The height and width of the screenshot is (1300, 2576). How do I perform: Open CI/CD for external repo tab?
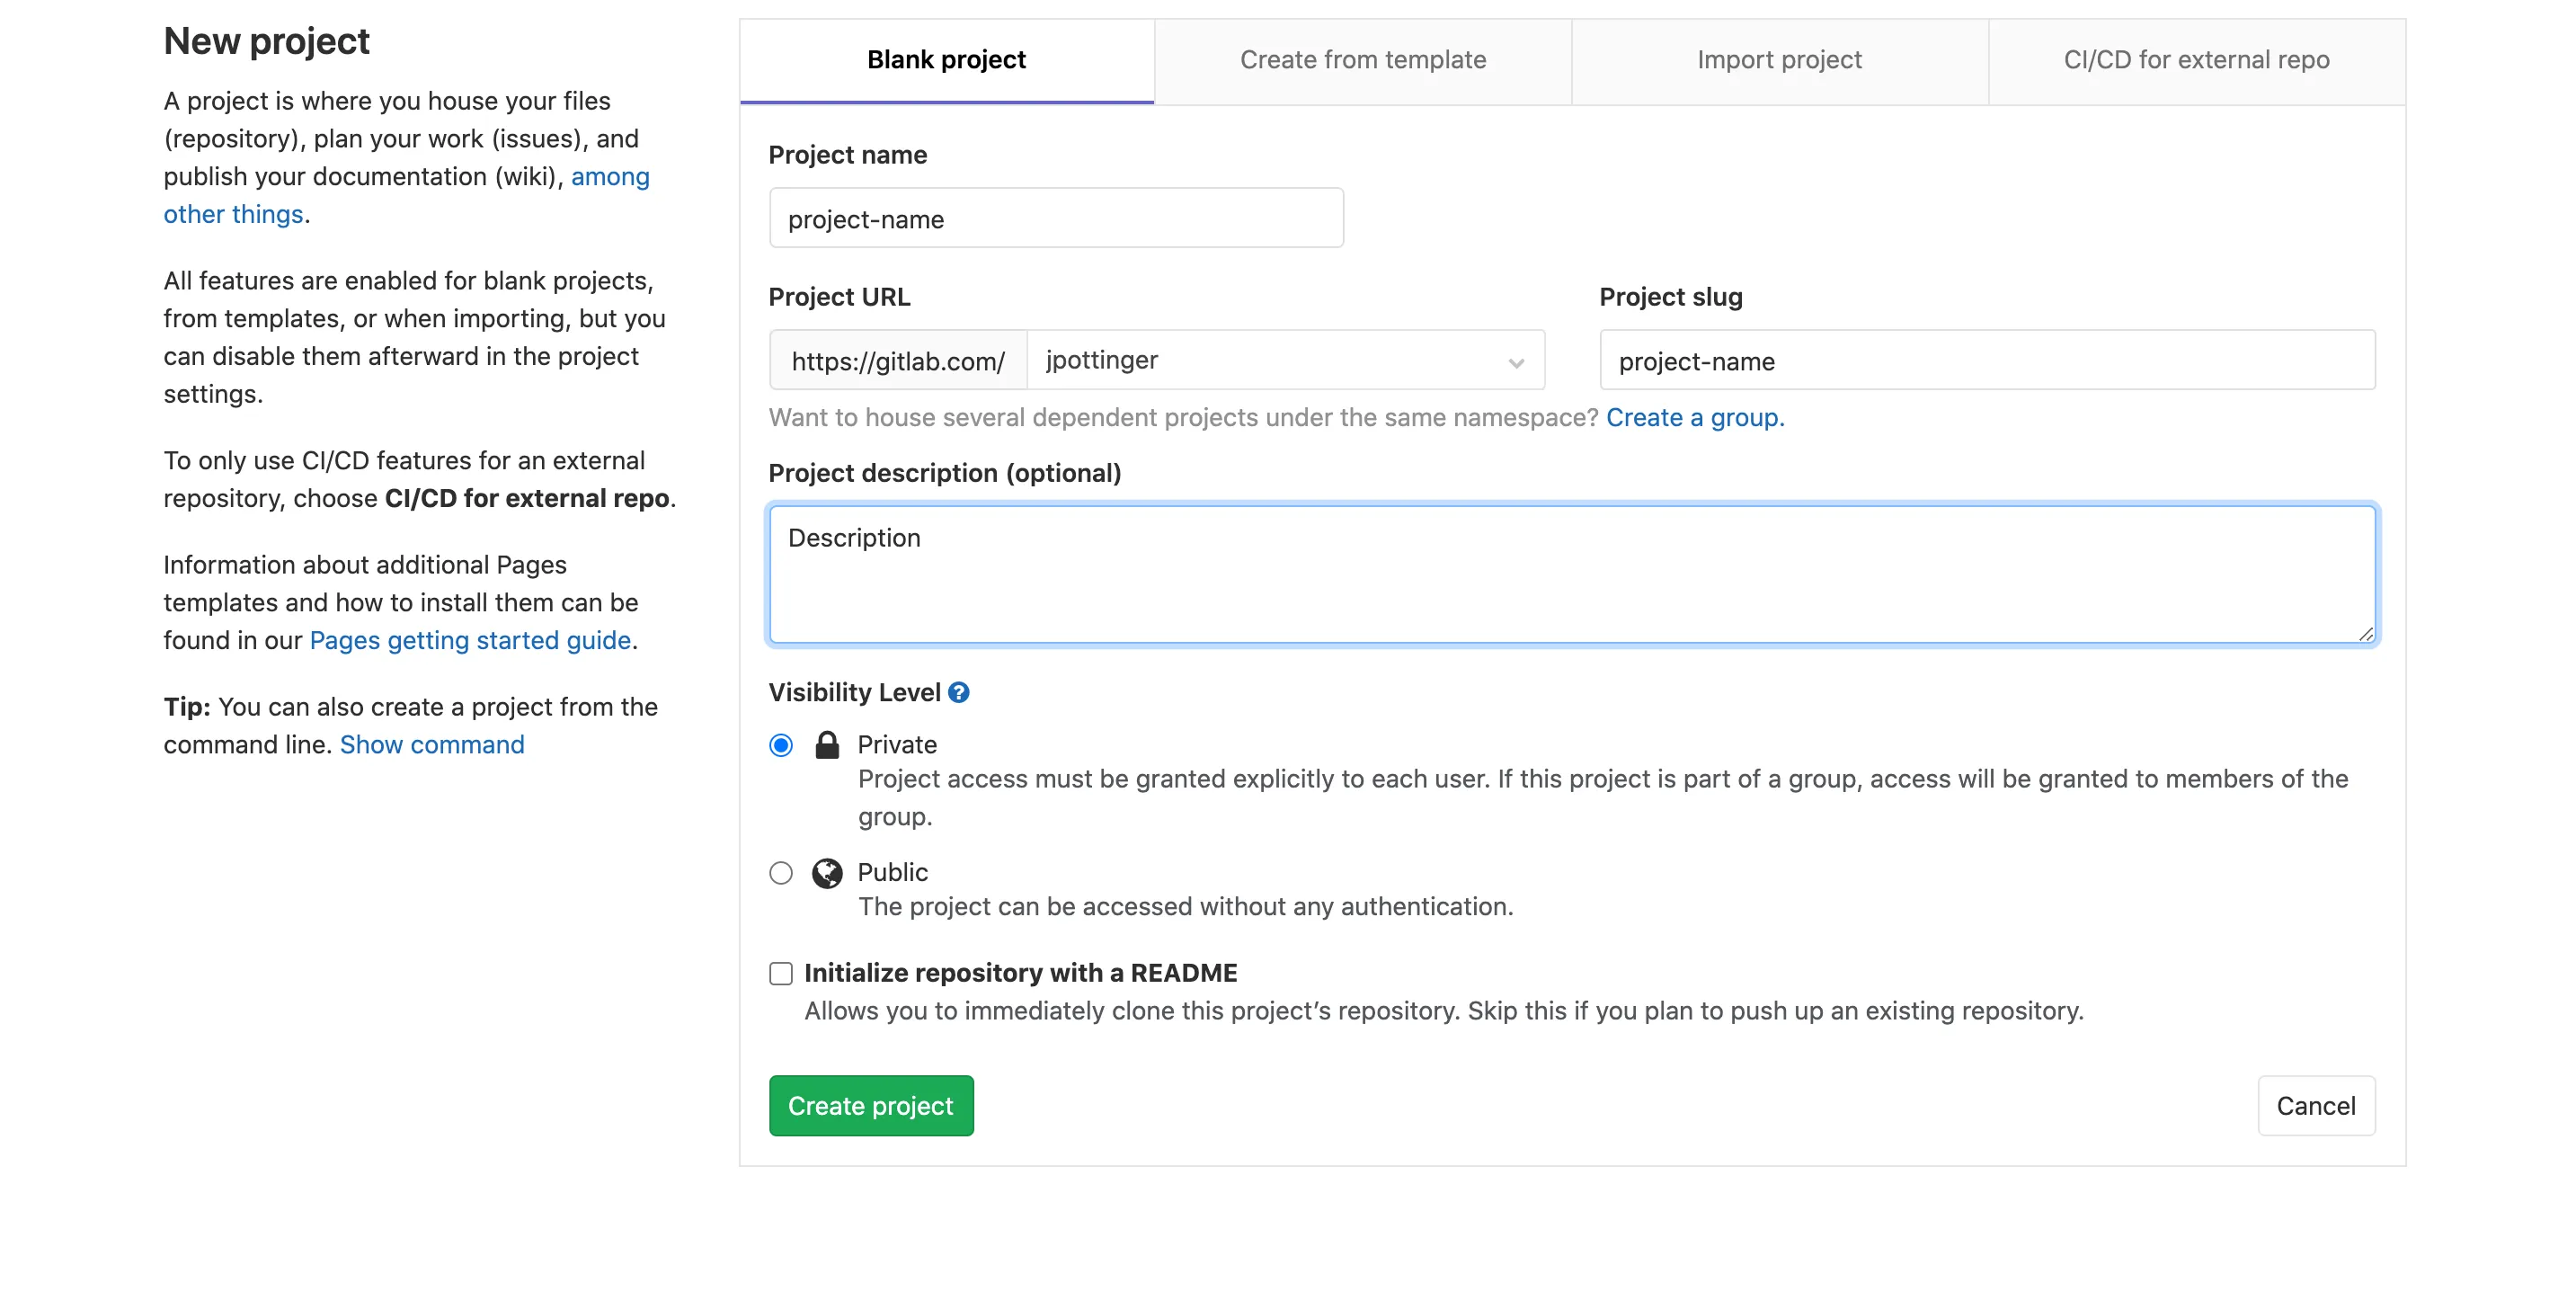click(2196, 60)
